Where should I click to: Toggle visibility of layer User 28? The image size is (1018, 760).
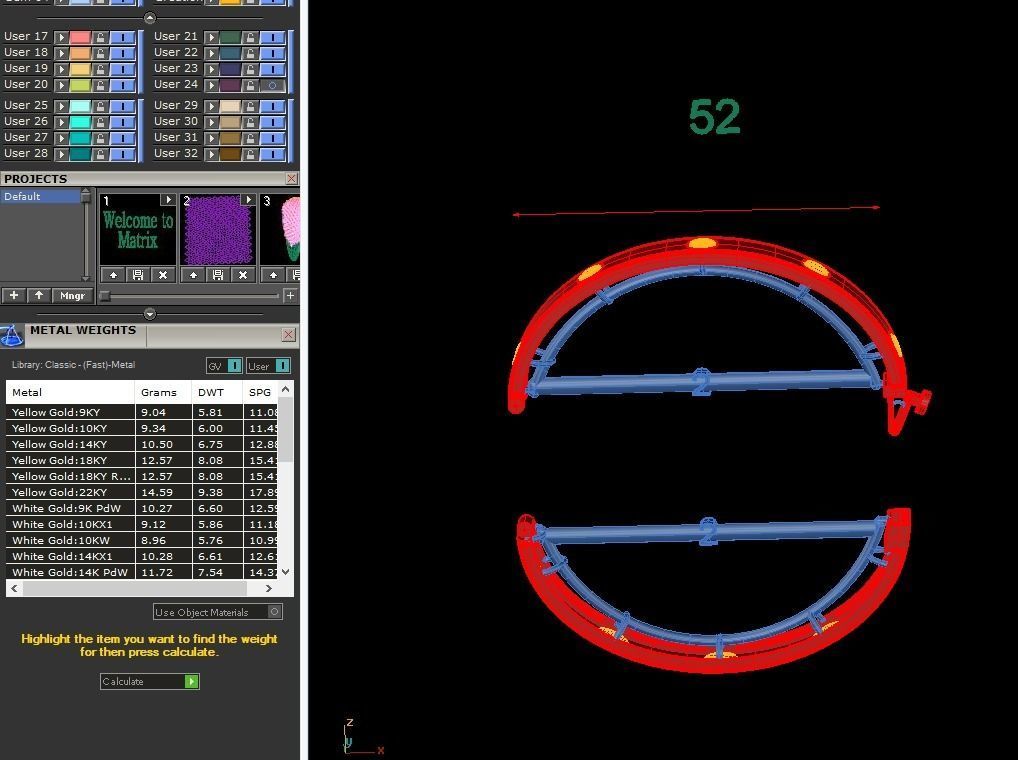pyautogui.click(x=122, y=154)
